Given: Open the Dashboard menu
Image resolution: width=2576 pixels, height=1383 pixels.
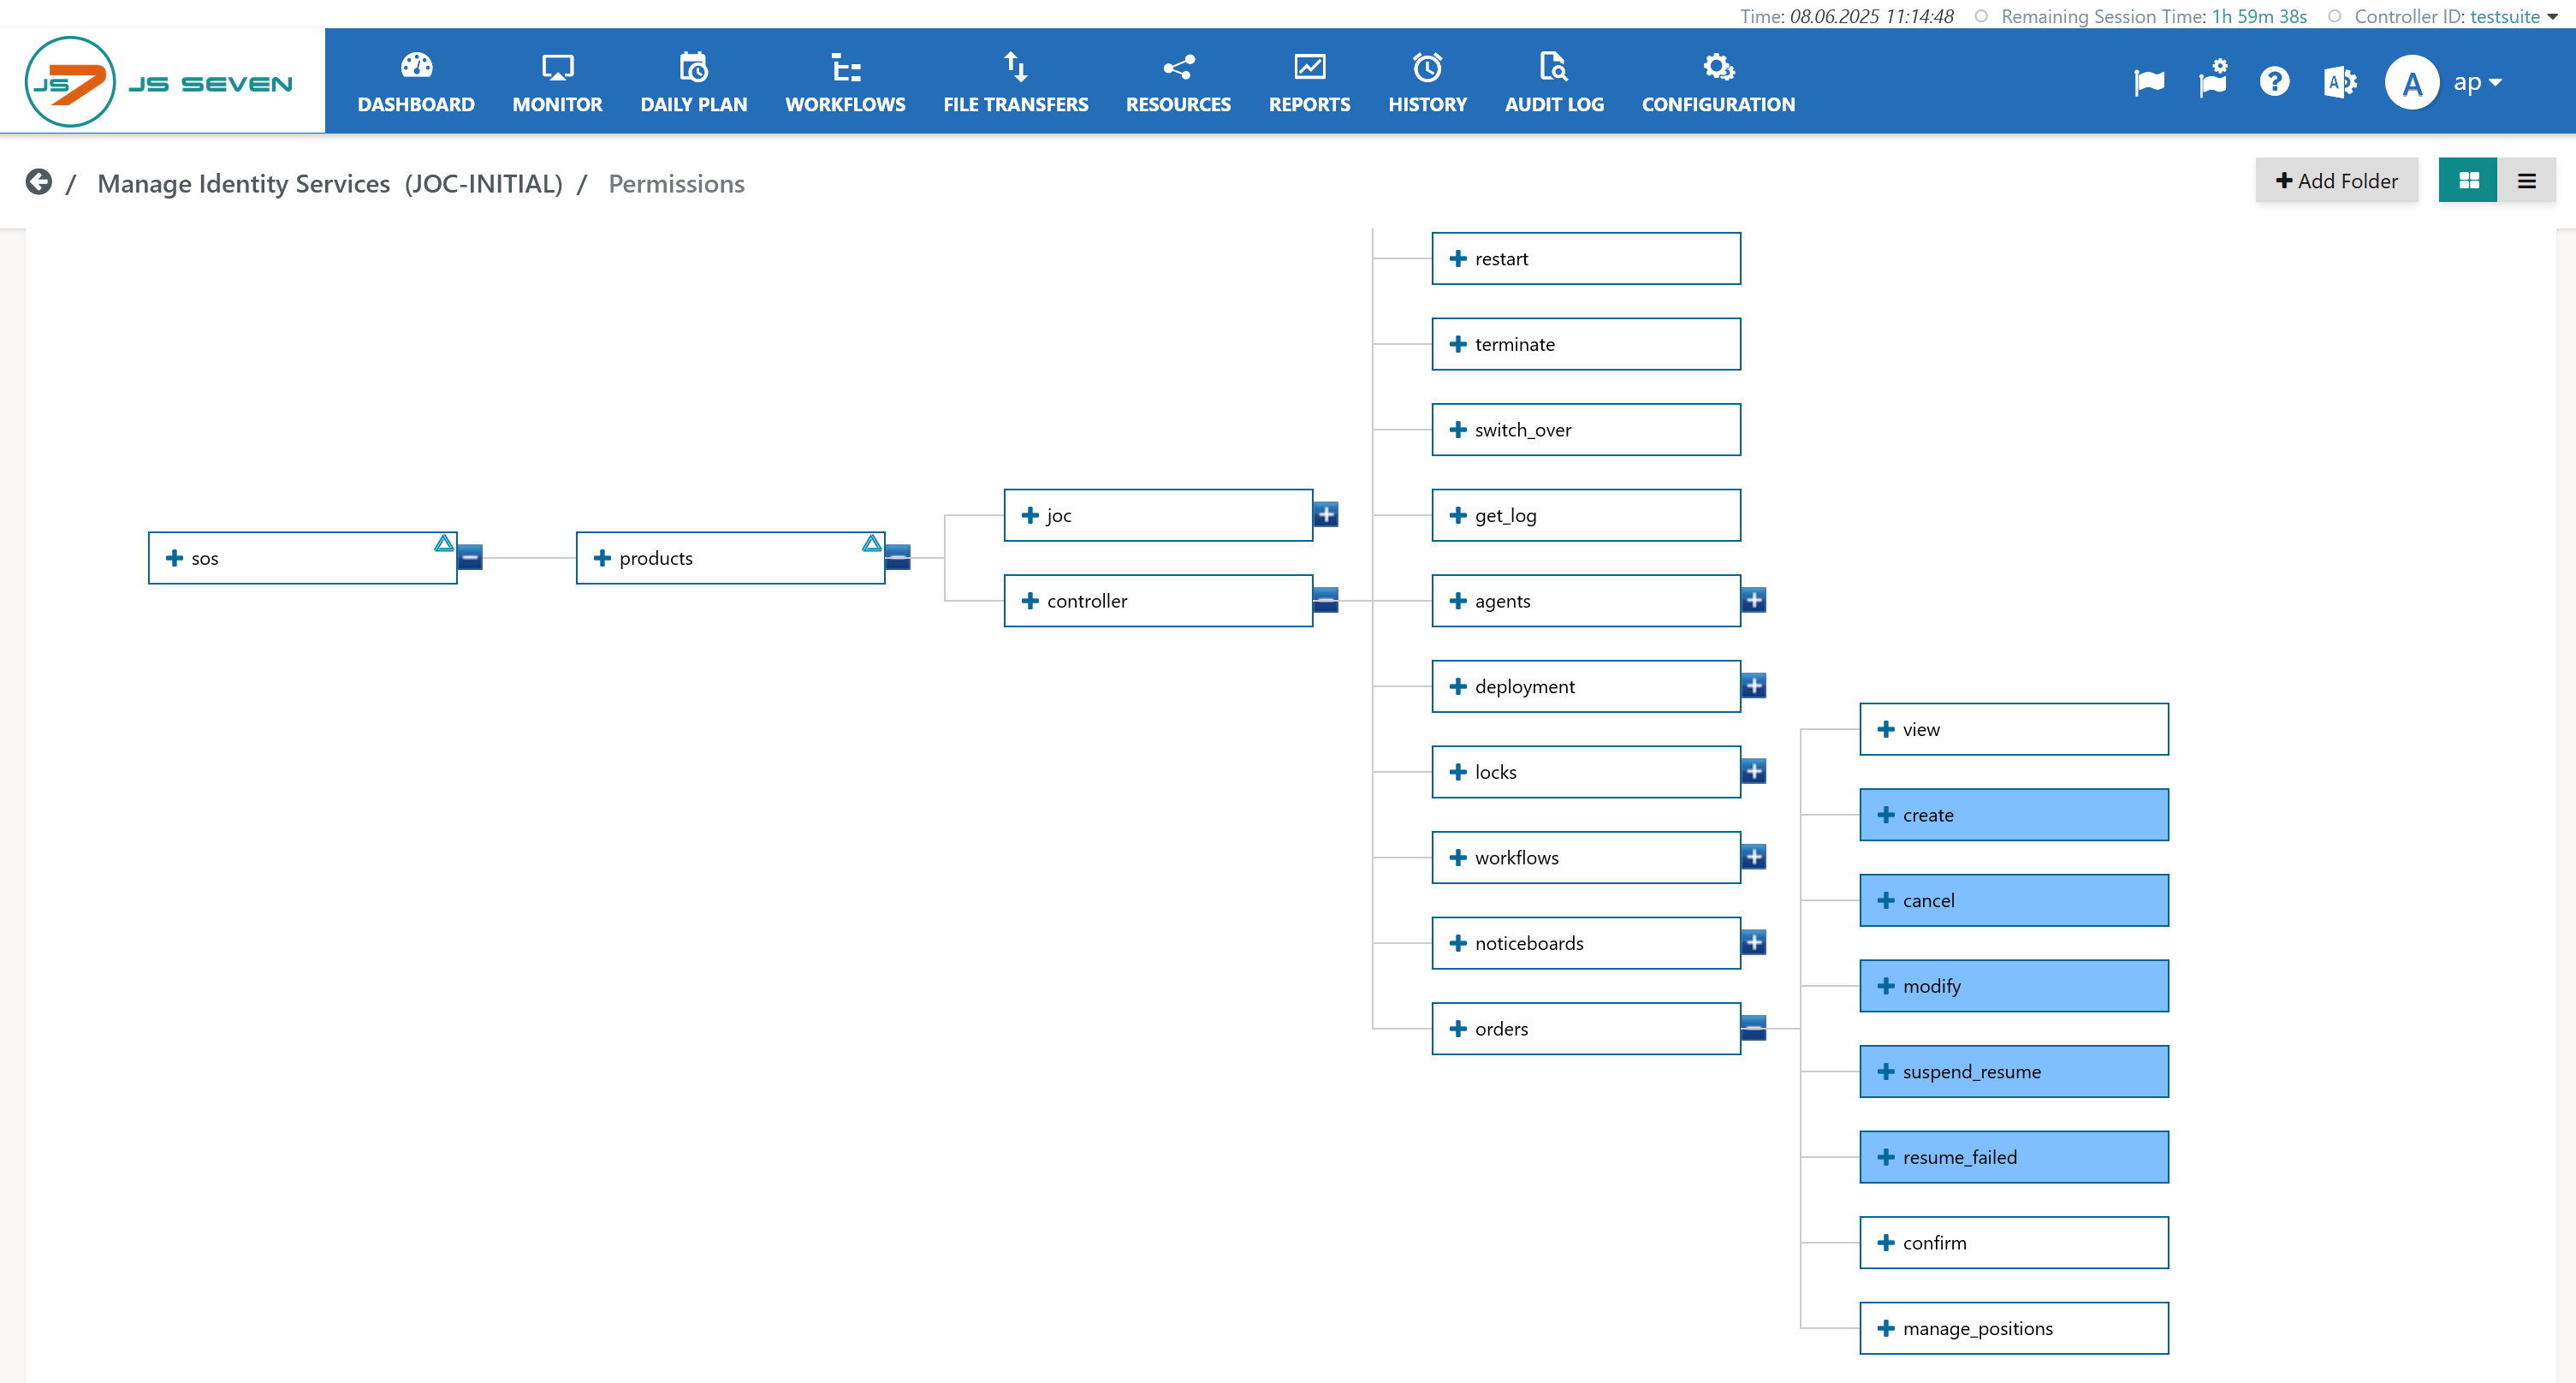Looking at the screenshot, I should coord(416,82).
